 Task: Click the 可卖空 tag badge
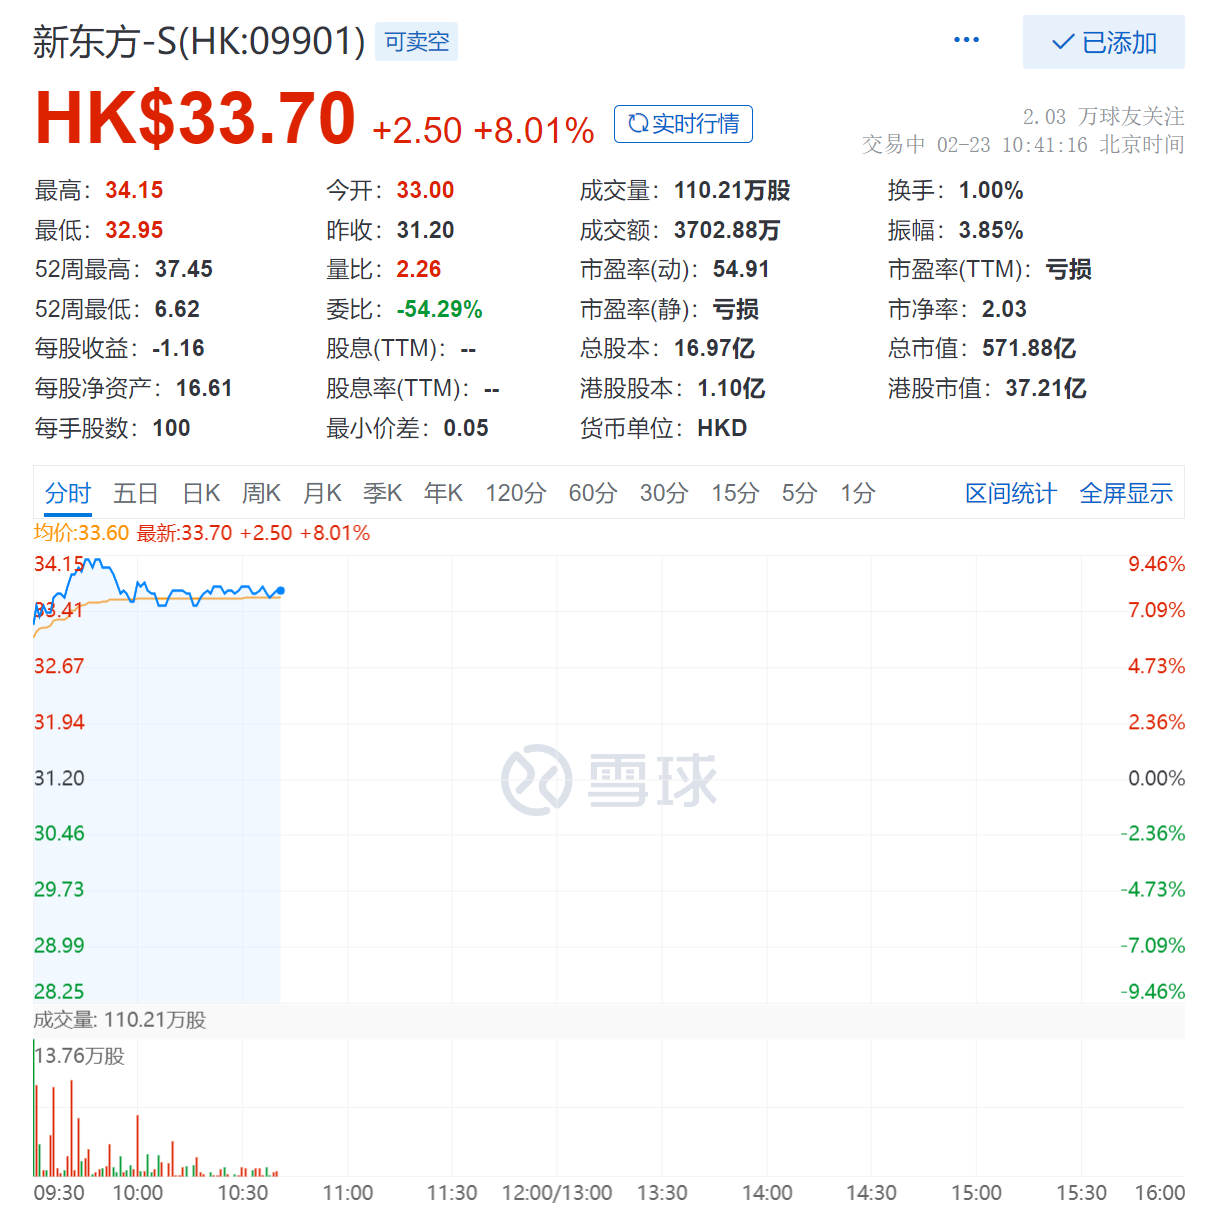[417, 42]
